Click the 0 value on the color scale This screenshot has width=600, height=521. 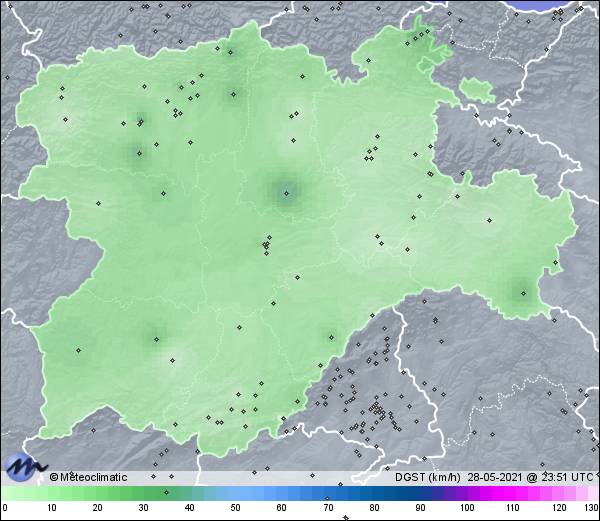(4, 509)
